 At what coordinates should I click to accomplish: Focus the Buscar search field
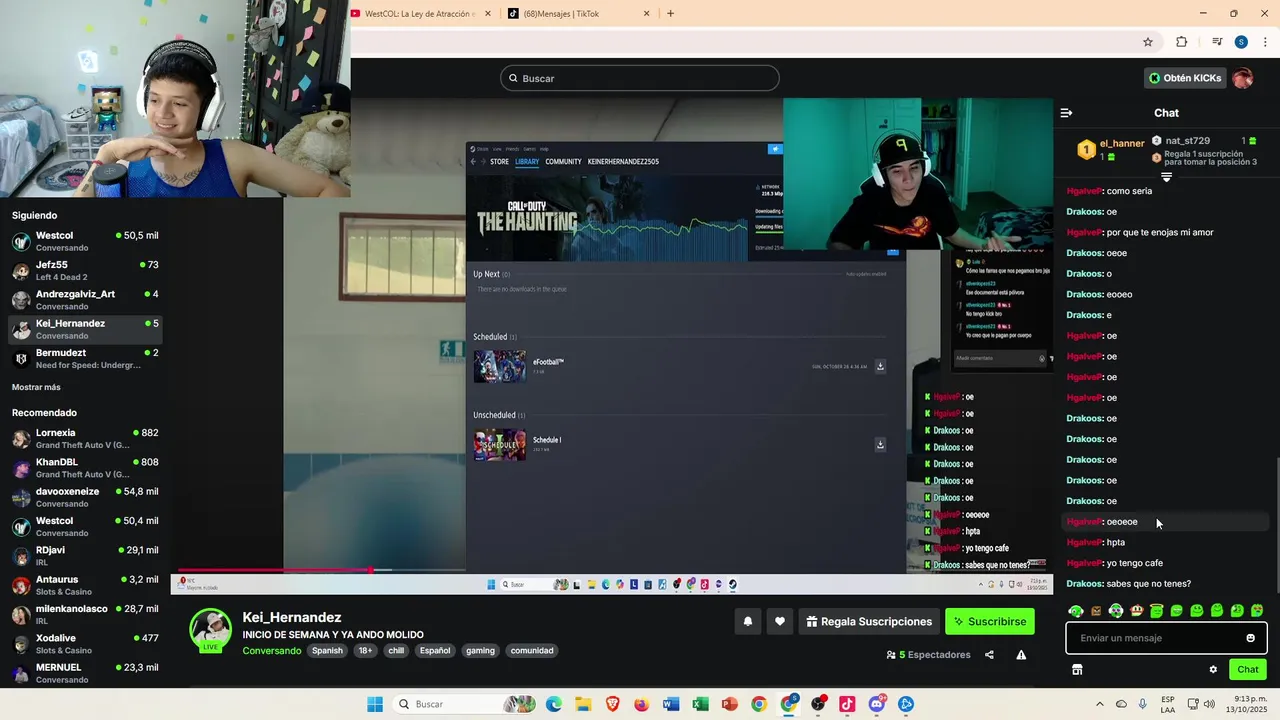[x=640, y=78]
